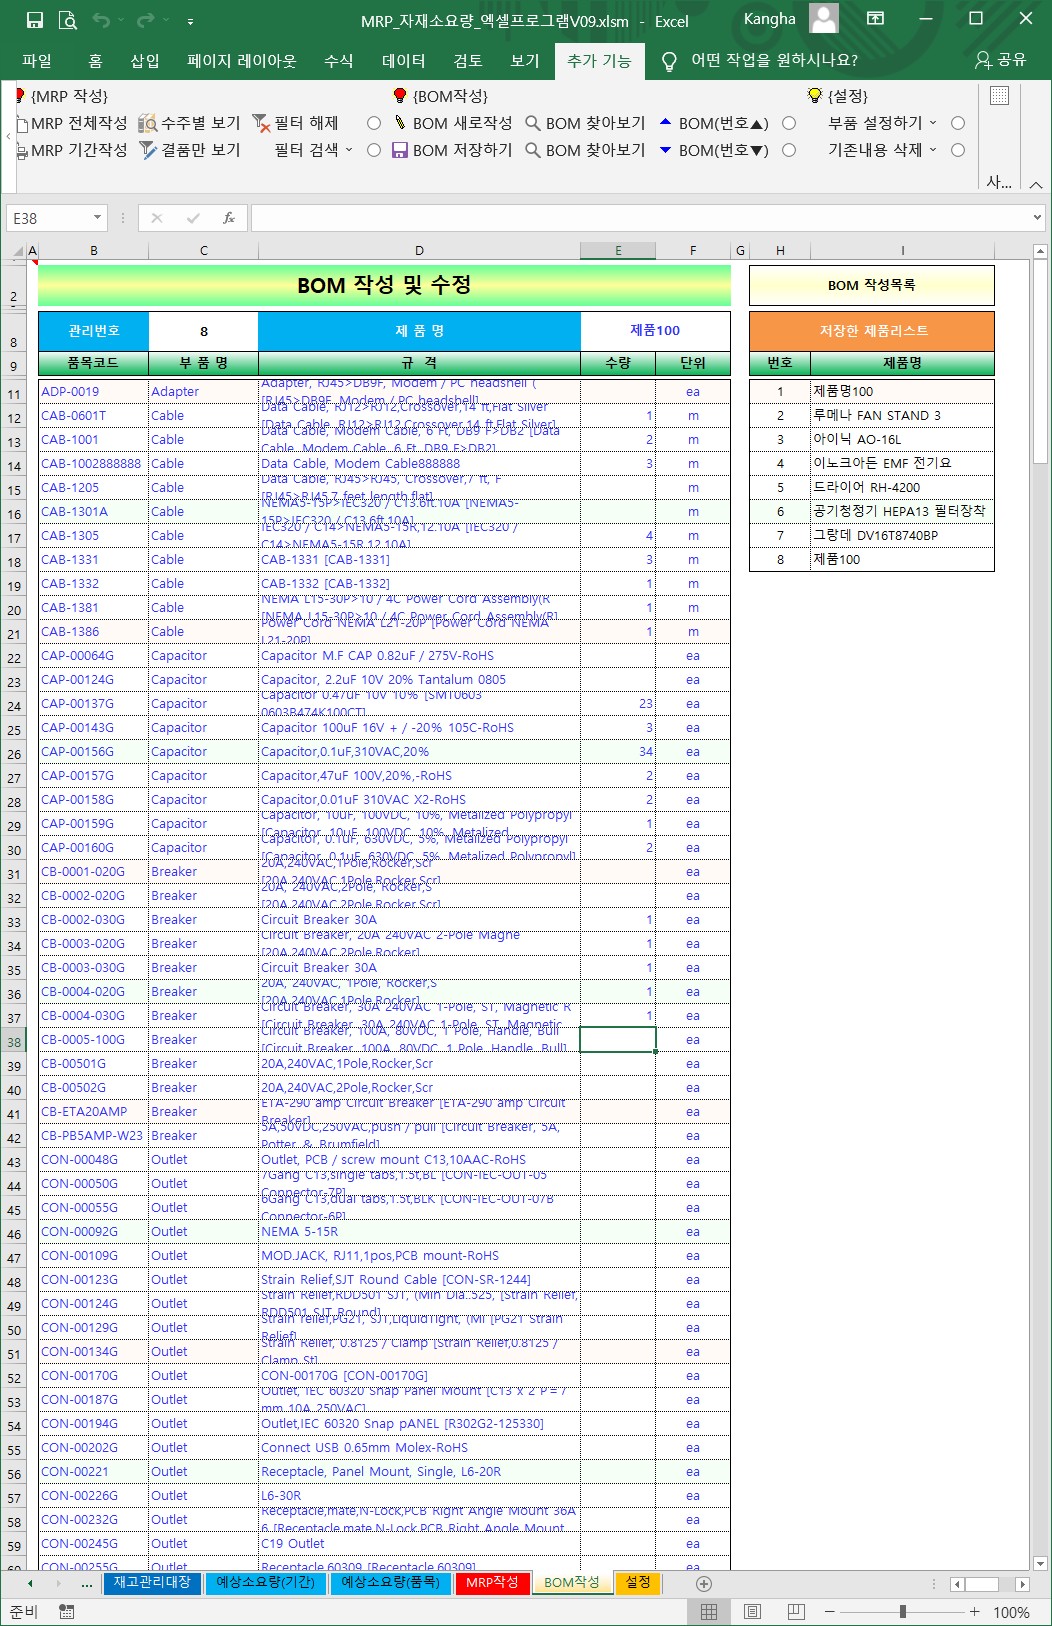Click the 수주별 보기 command
The image size is (1052, 1626).
189,123
